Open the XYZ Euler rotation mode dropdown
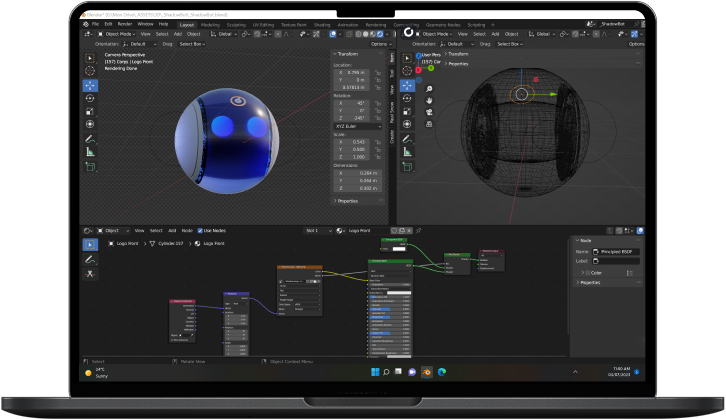 (x=357, y=126)
